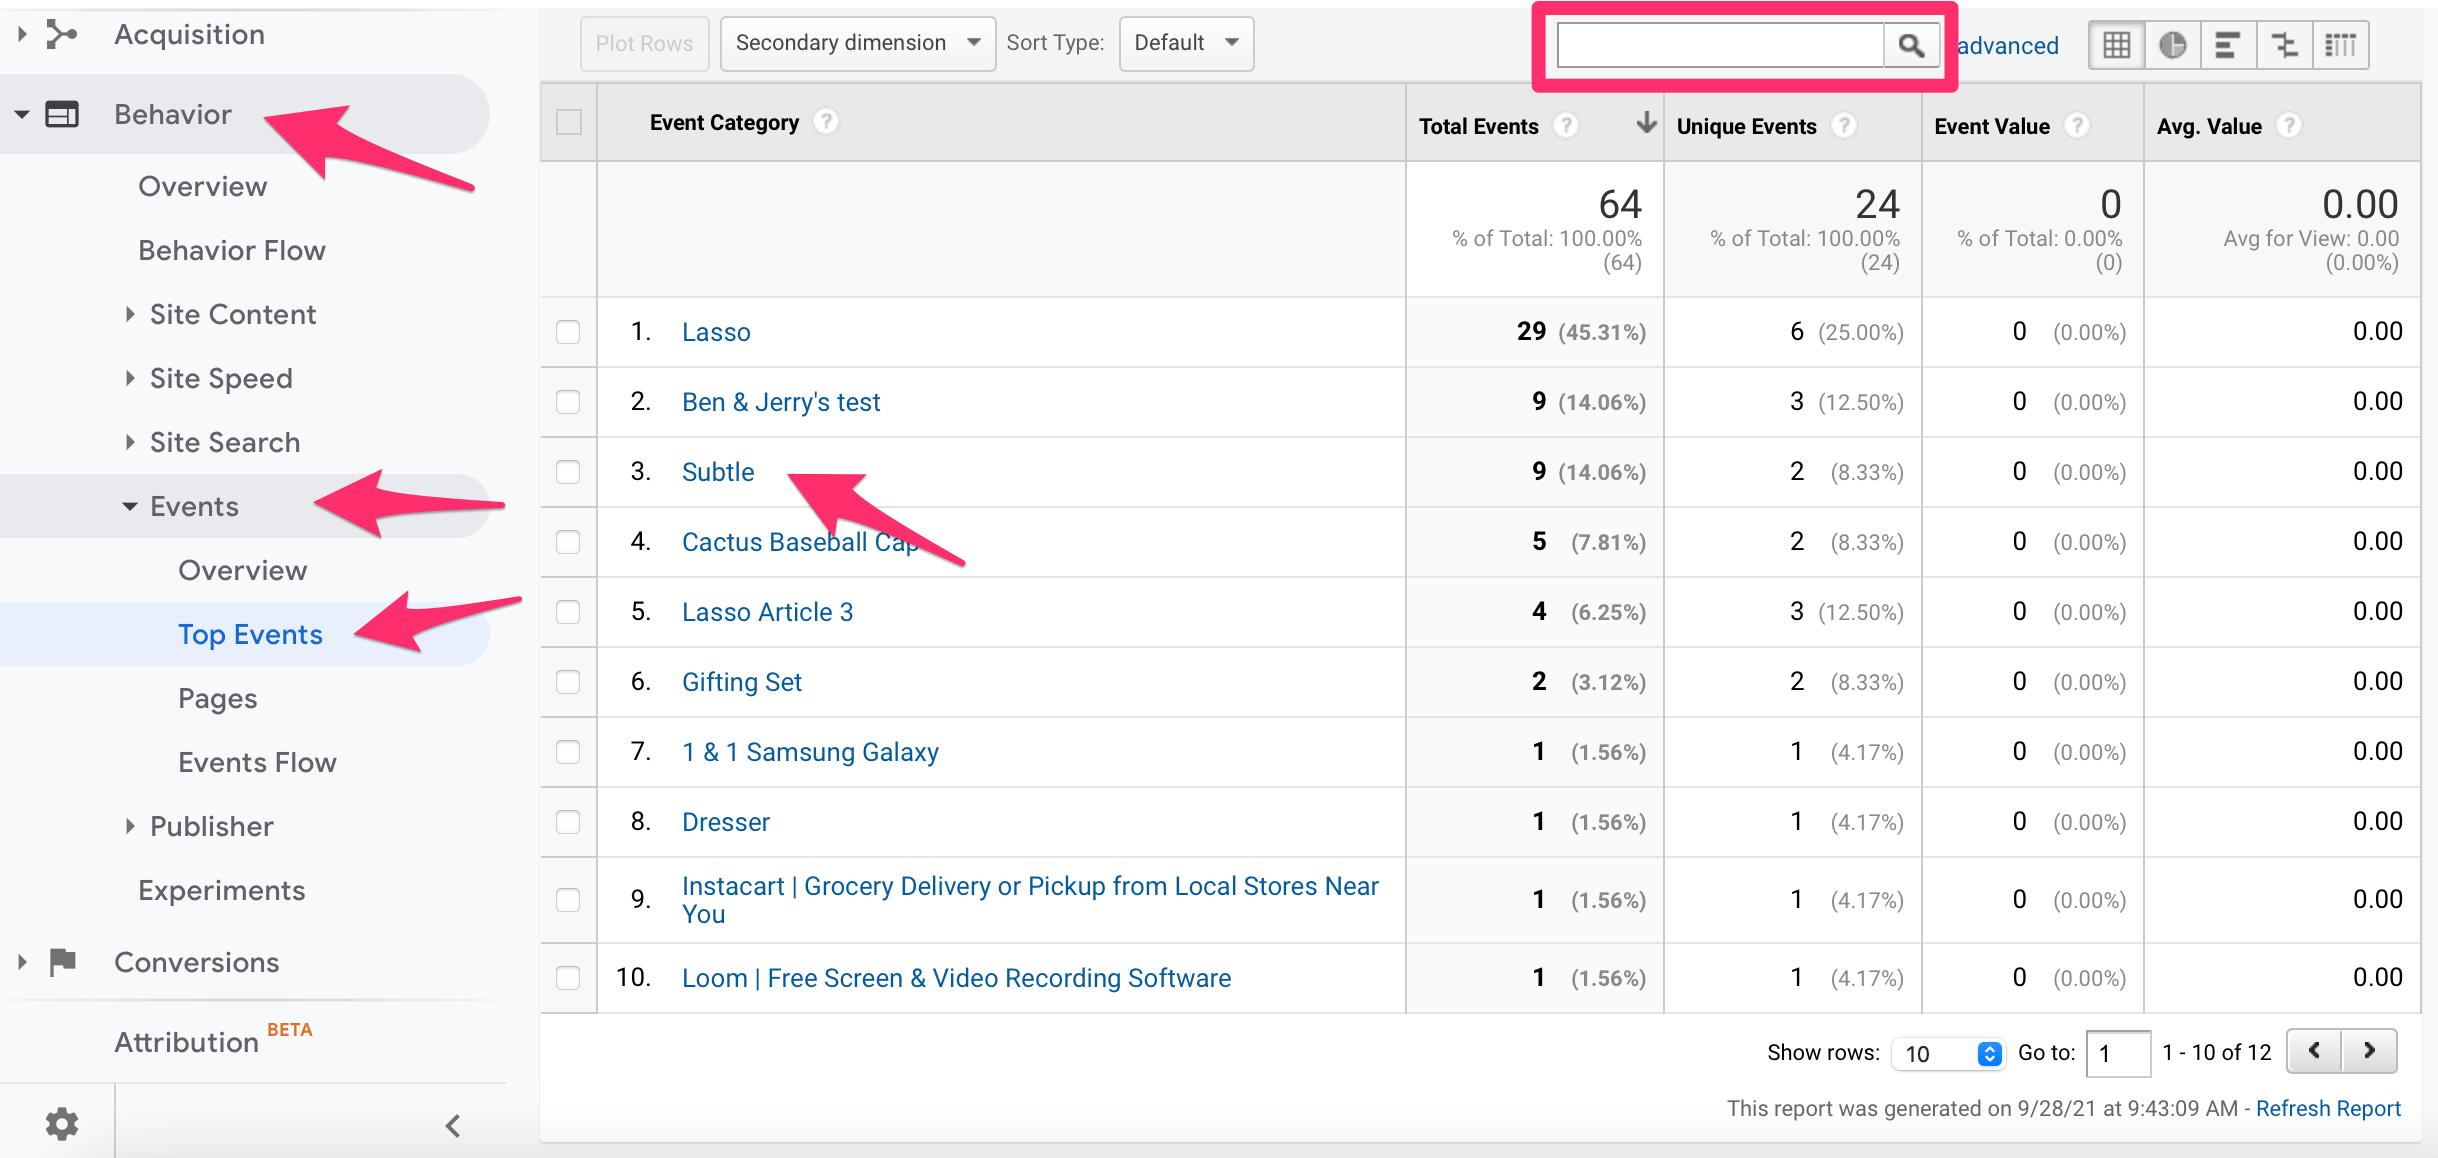This screenshot has height=1158, width=2438.
Task: Expand Site Content submenu
Action: [130, 314]
